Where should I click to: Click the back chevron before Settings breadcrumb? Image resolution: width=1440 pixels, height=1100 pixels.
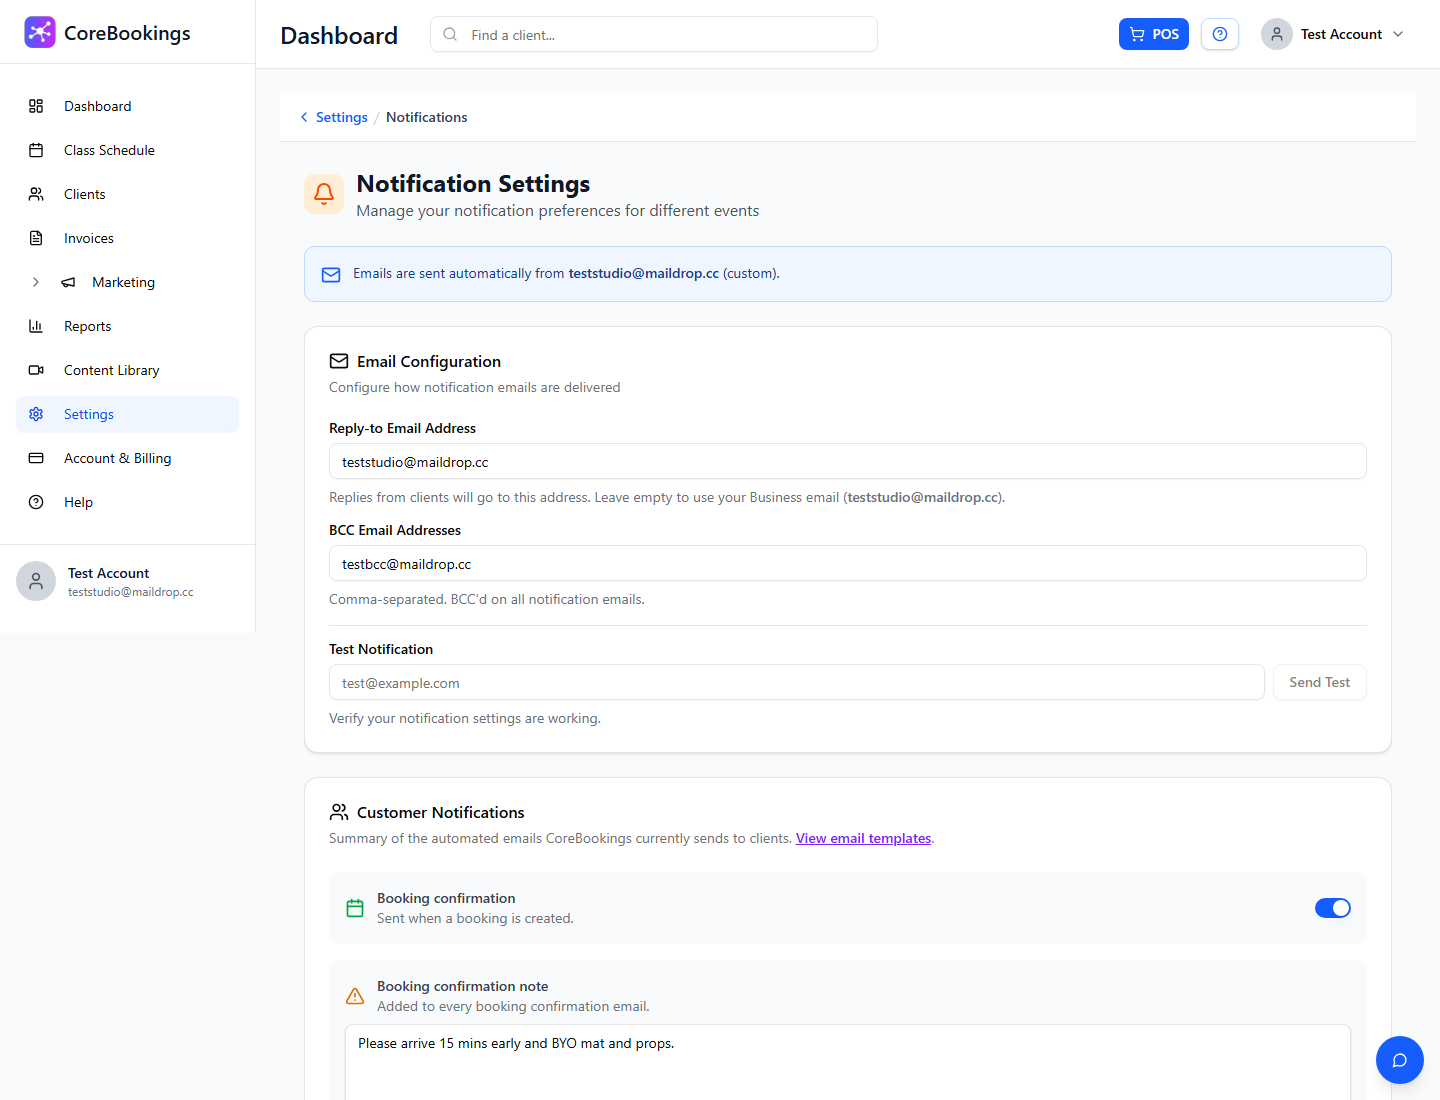click(304, 117)
